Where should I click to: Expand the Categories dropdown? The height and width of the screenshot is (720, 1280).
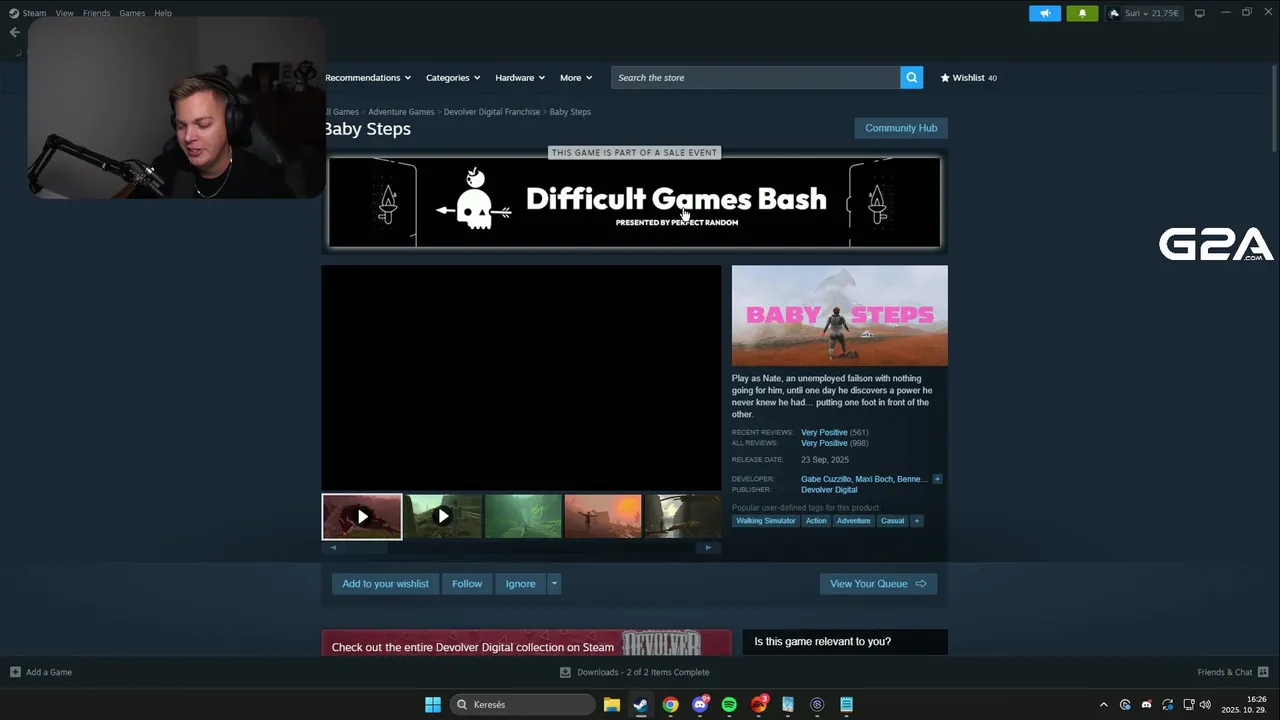click(x=453, y=77)
